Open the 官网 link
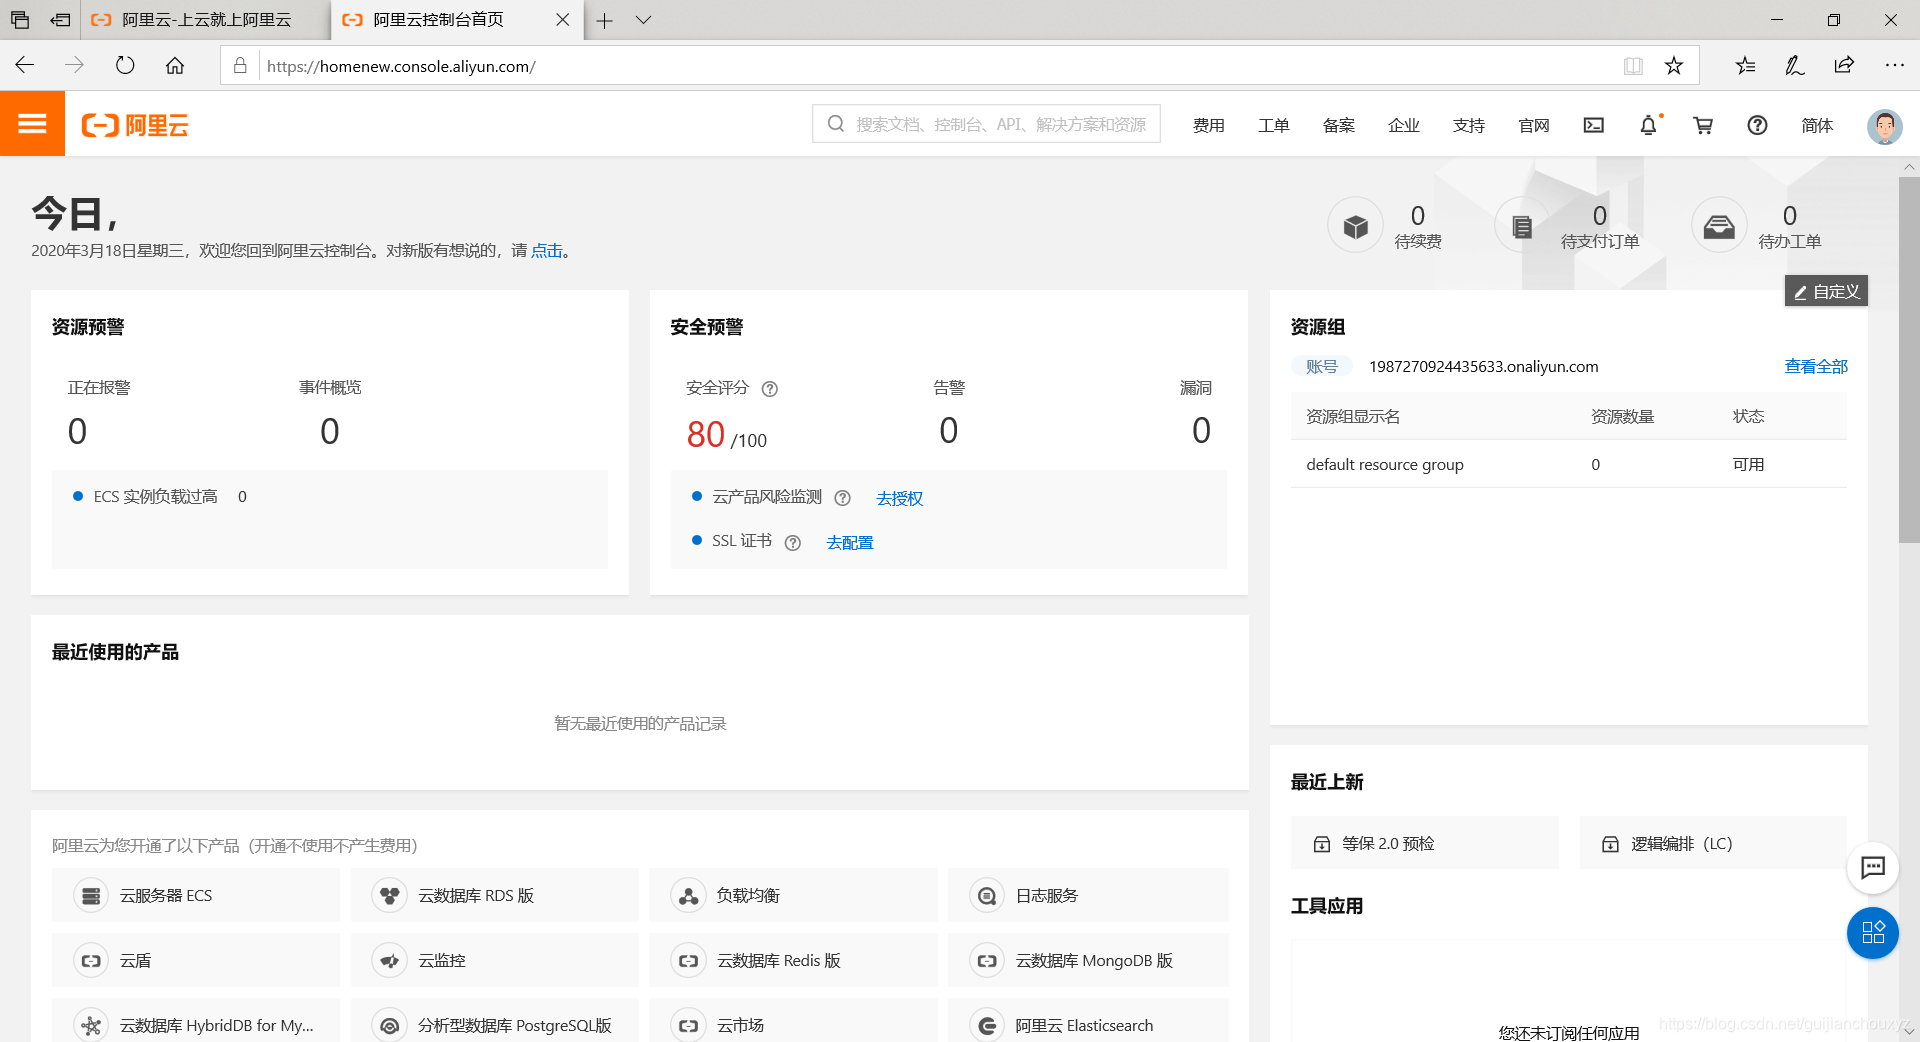This screenshot has height=1042, width=1920. point(1533,125)
